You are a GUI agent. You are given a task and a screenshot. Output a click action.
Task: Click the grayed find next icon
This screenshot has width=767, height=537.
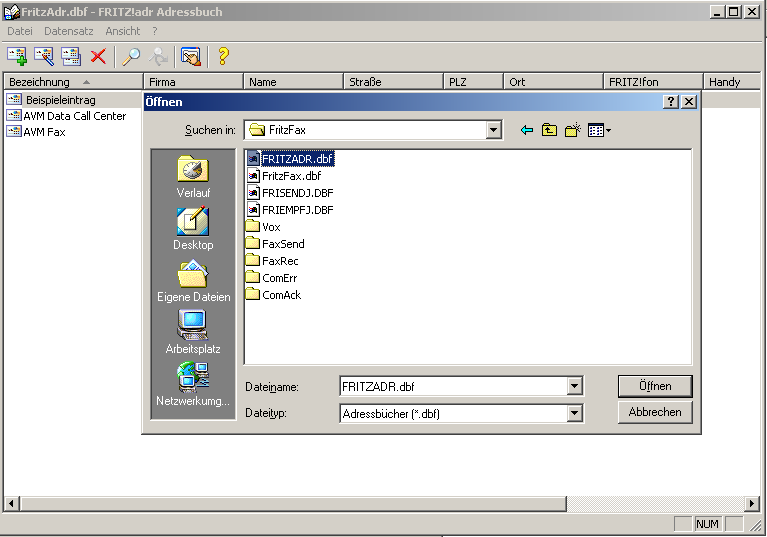158,56
